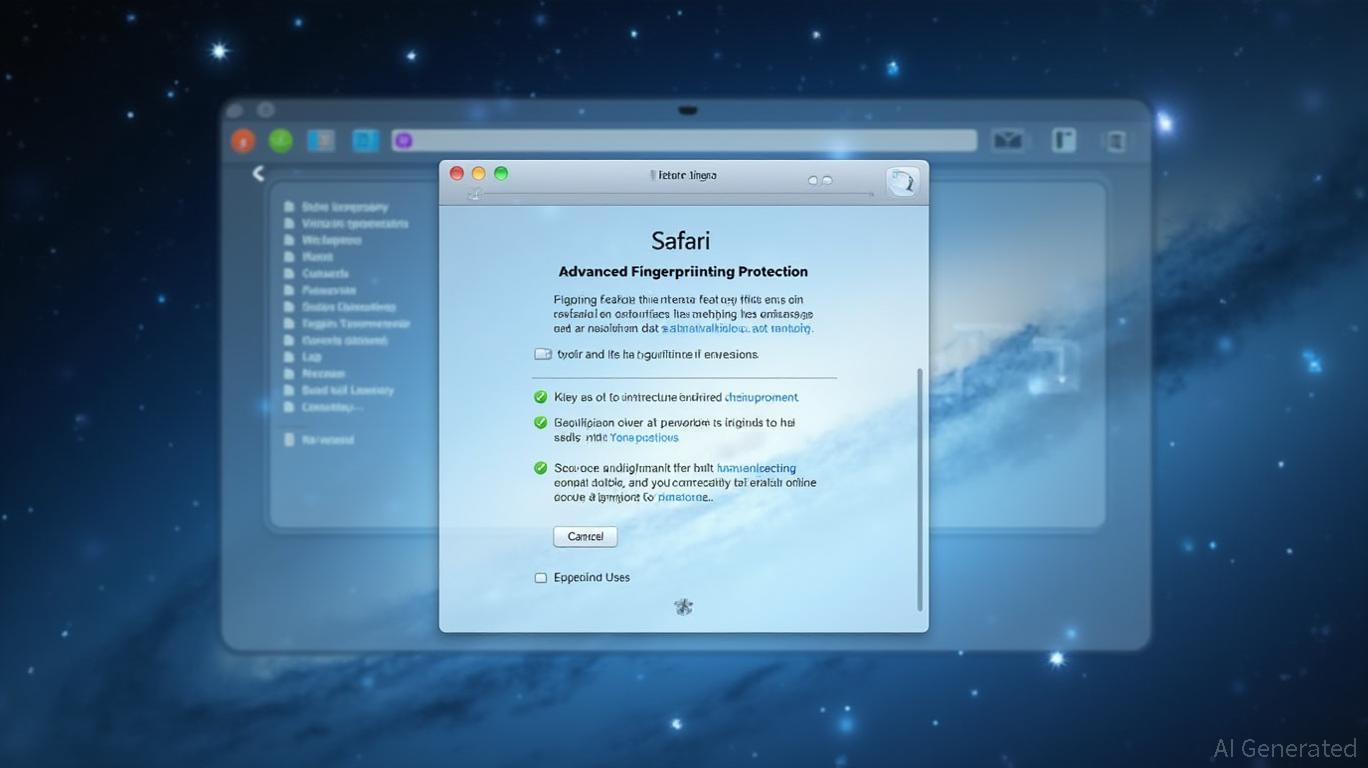Click the back chevron above the sidebar
Viewport: 1368px width, 768px height.
click(258, 172)
